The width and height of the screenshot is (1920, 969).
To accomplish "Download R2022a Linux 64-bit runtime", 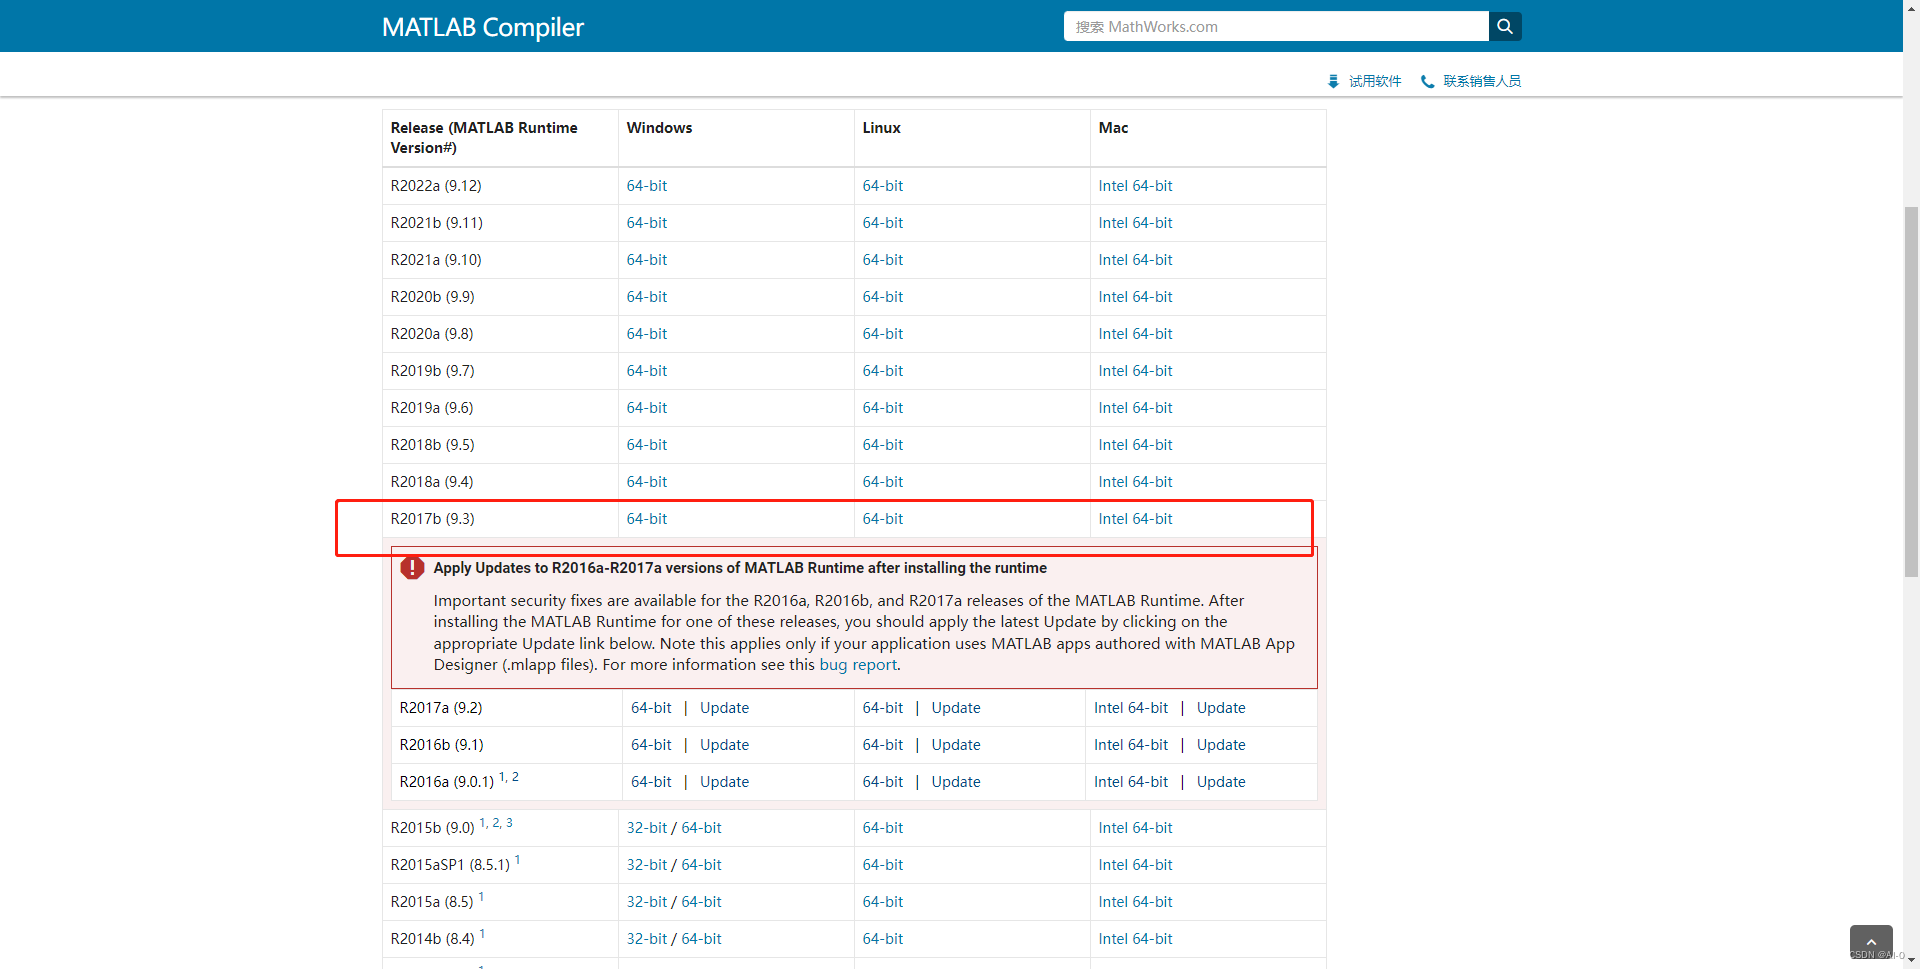I will [x=883, y=186].
